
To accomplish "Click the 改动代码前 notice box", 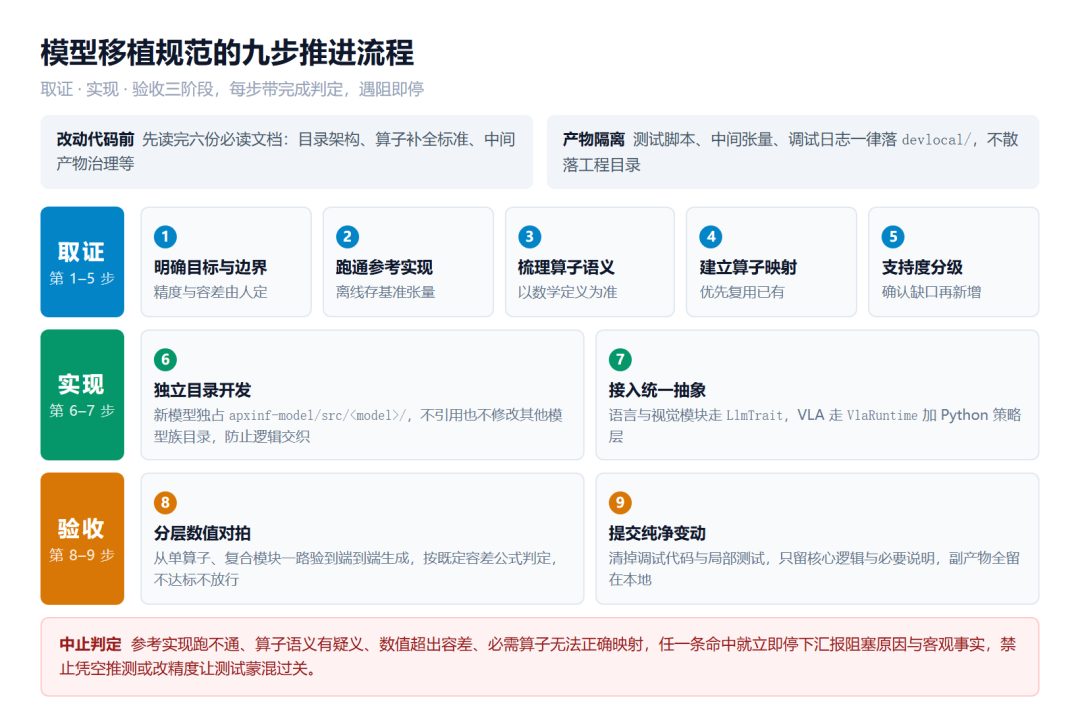I will coord(287,151).
